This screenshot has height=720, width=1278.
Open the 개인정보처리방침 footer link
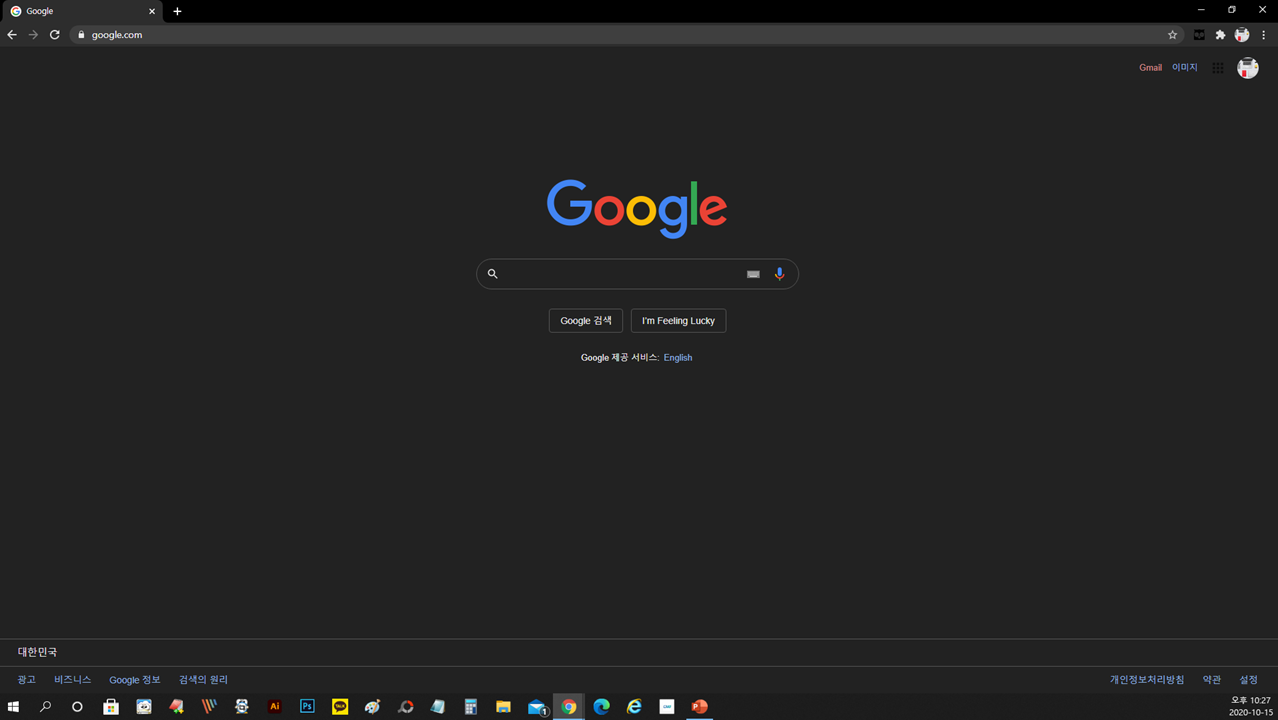click(x=1147, y=680)
